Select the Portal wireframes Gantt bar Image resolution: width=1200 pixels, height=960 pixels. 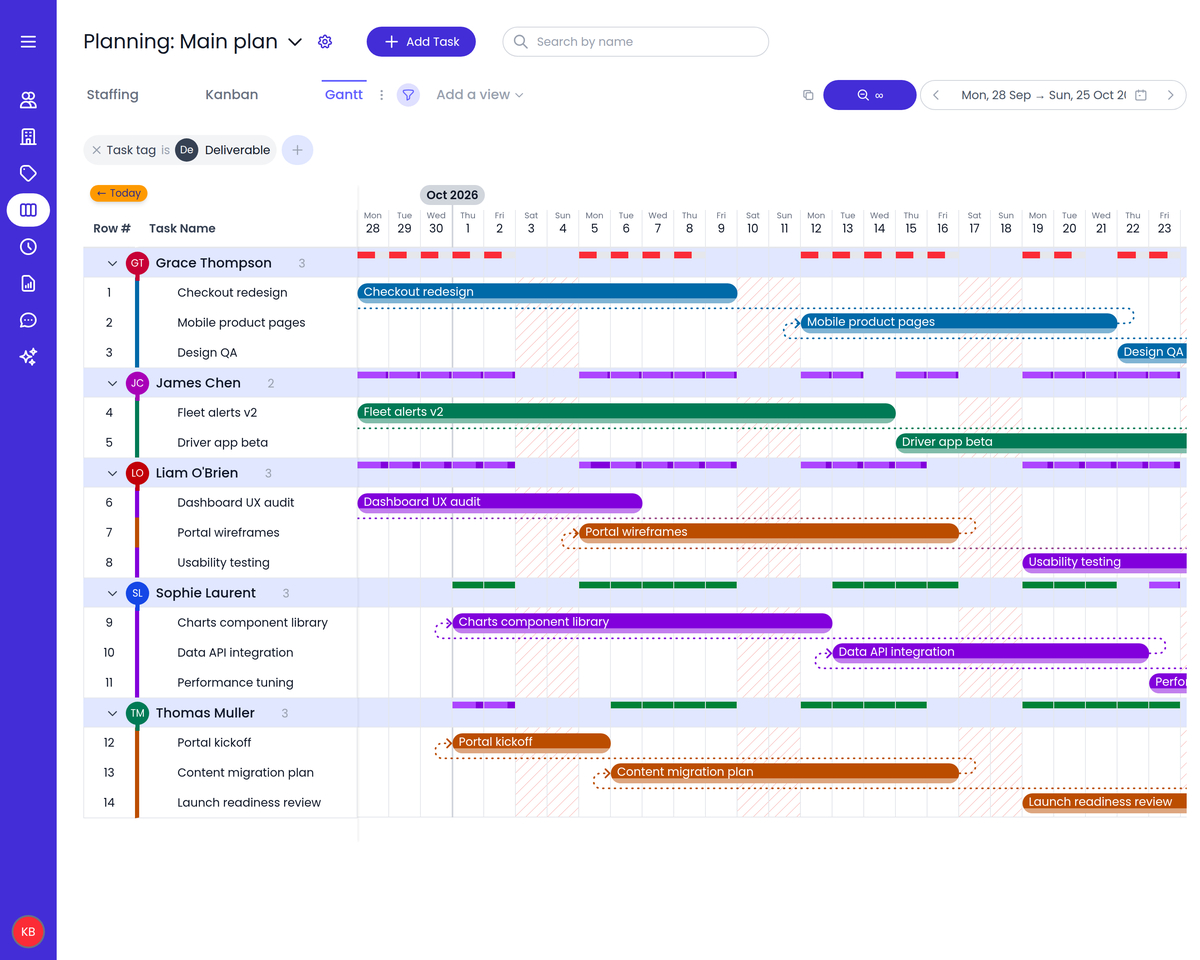(769, 532)
